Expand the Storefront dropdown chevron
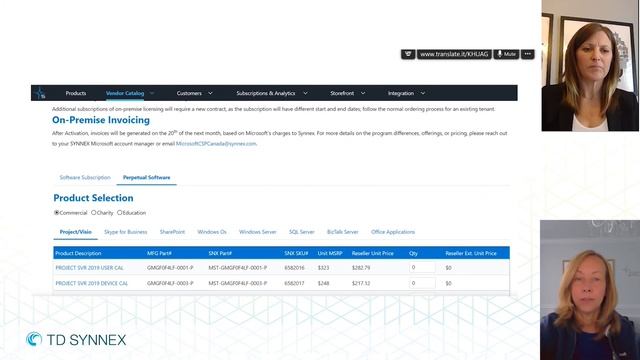 click(363, 93)
